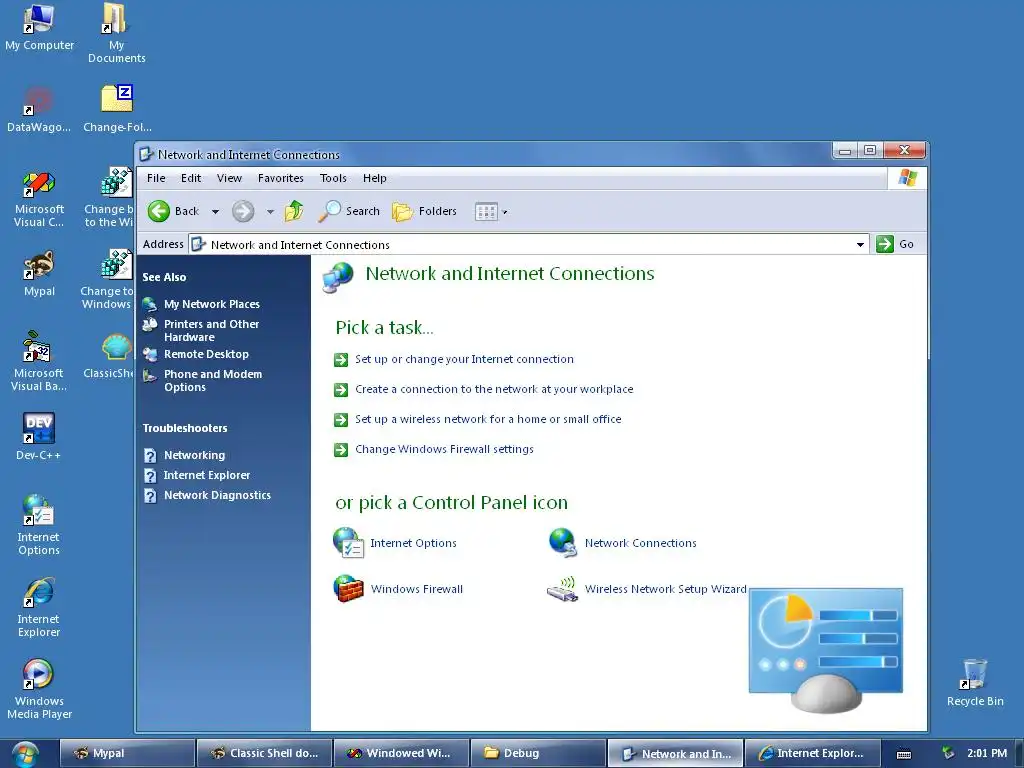Switch to Windowed Wi... taskbar button
Viewport: 1024px width, 768px height.
point(401,753)
